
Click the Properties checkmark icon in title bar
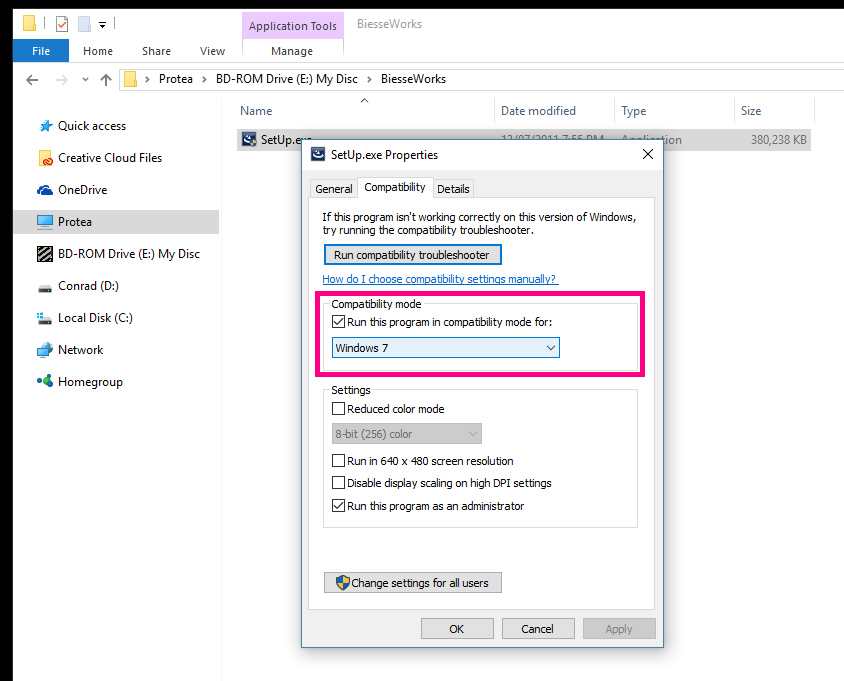[62, 24]
